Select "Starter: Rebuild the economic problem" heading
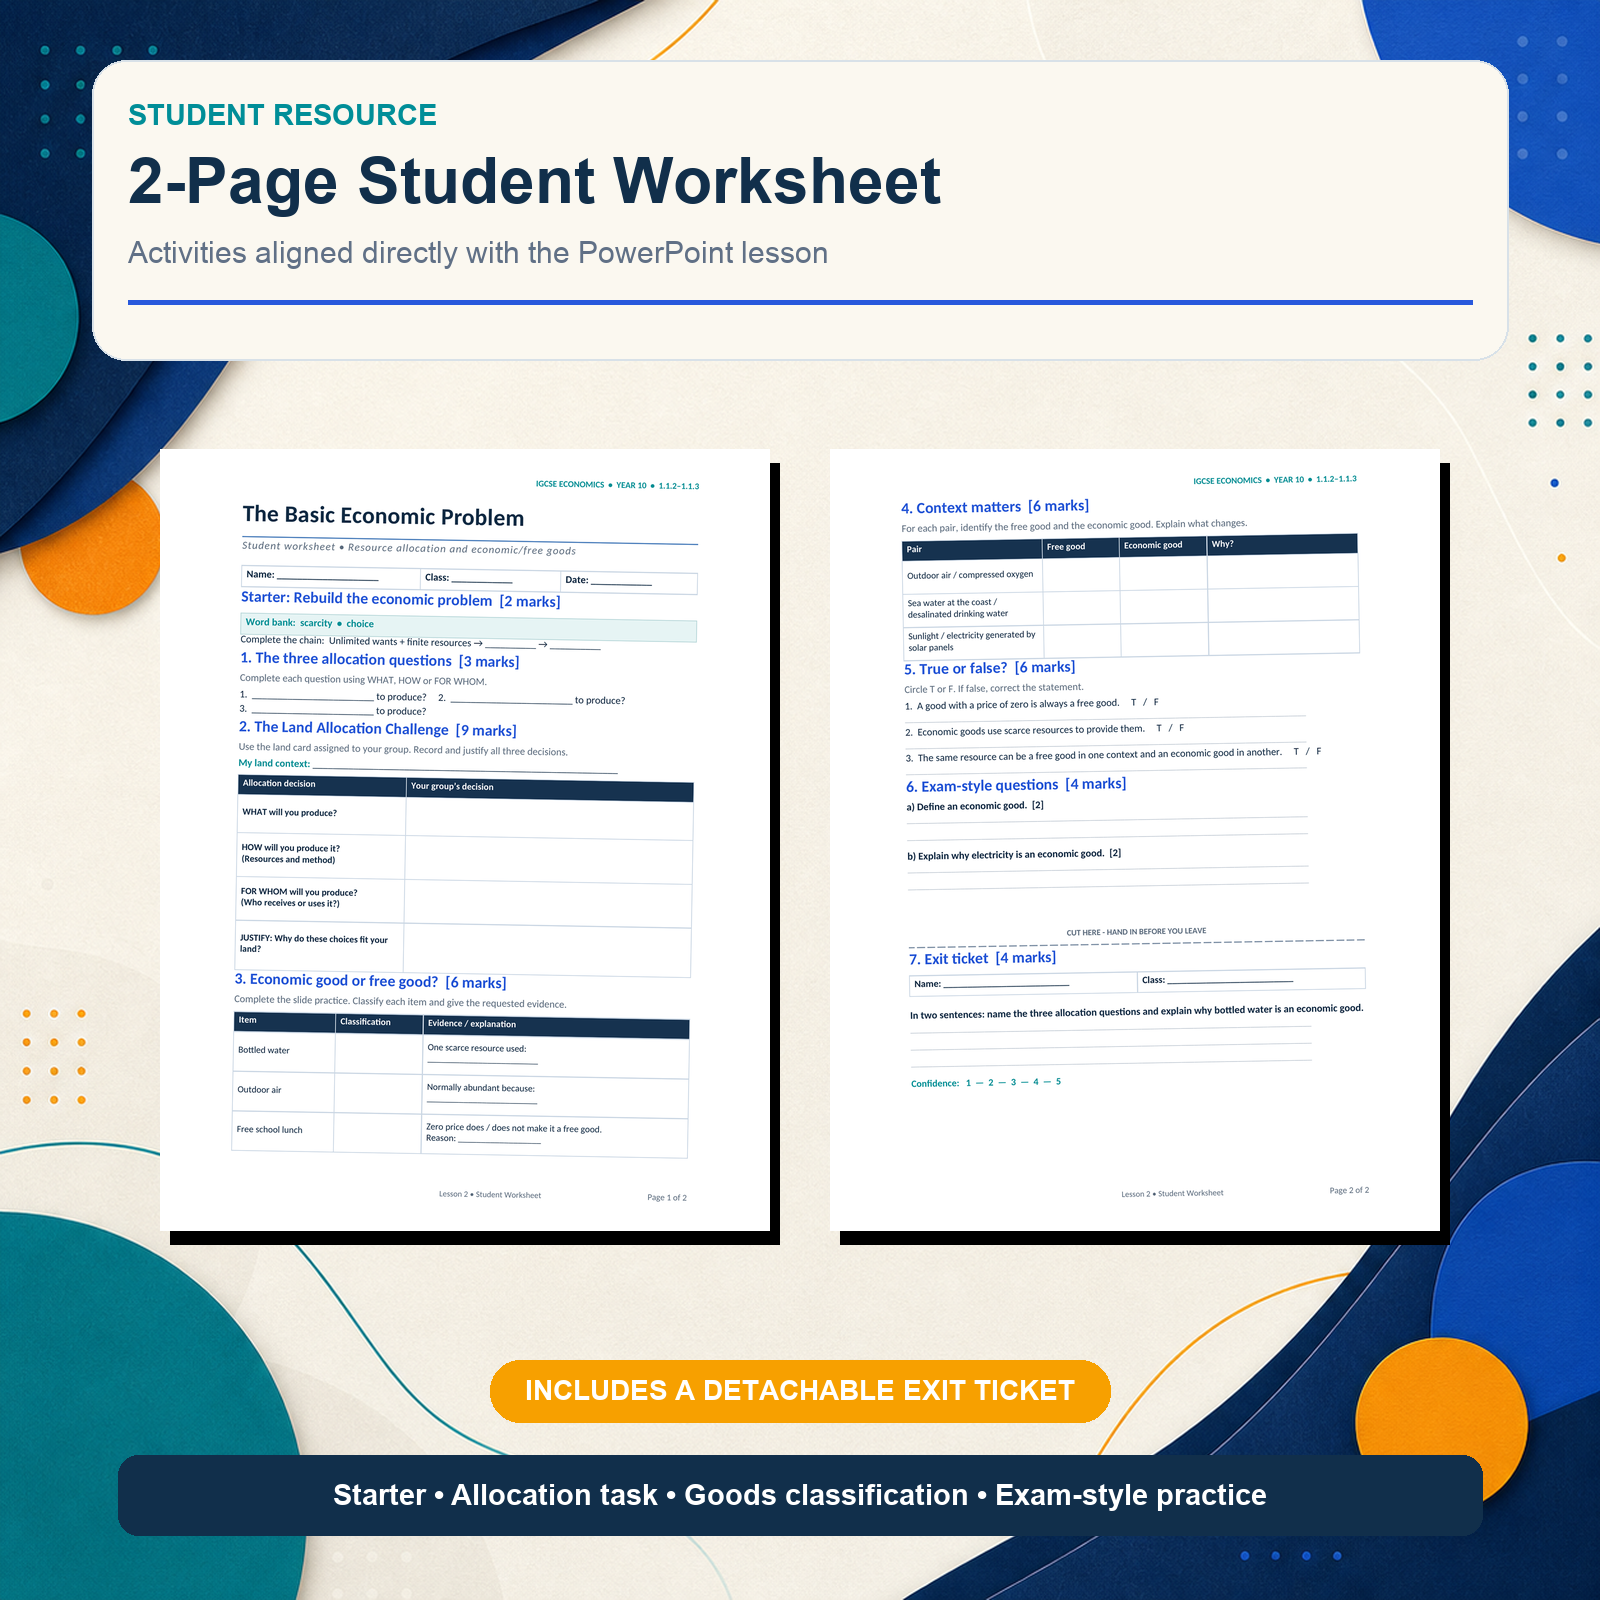This screenshot has width=1600, height=1600. point(400,600)
